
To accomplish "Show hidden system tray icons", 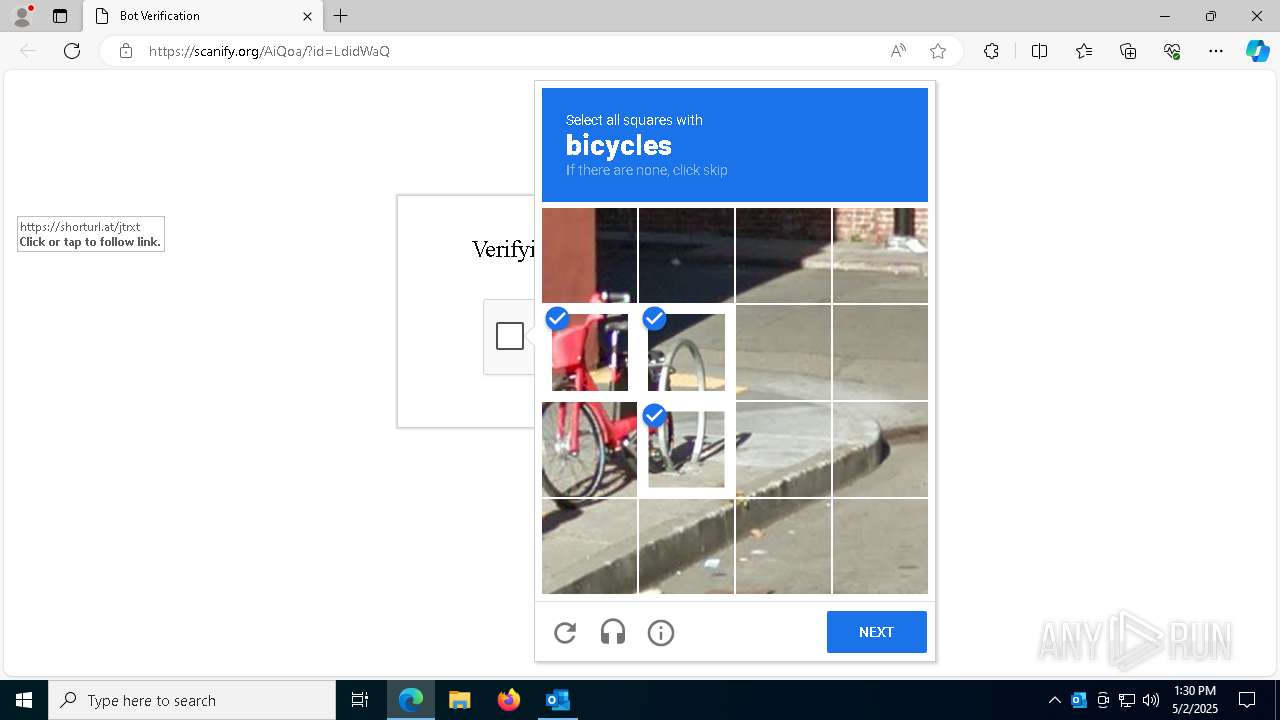I will click(x=1054, y=700).
